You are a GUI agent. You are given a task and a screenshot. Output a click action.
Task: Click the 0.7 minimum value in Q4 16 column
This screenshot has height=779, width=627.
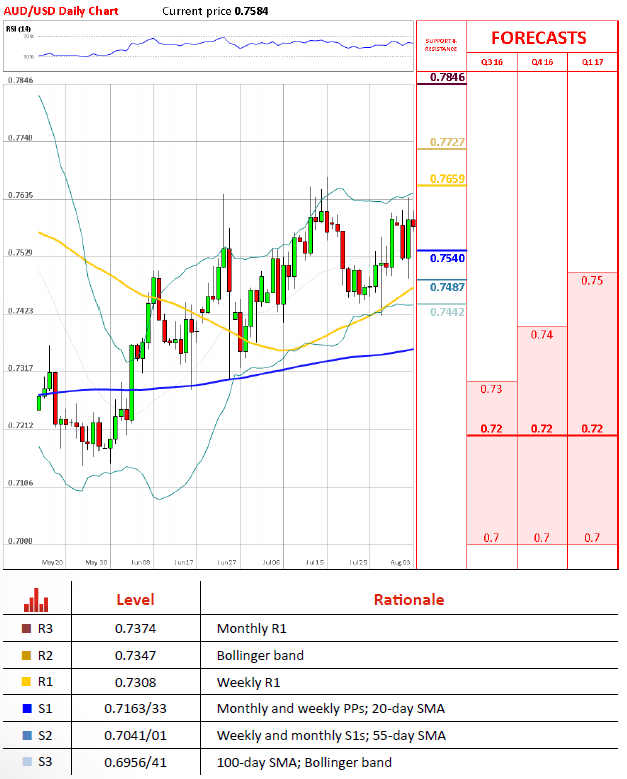pyautogui.click(x=542, y=538)
